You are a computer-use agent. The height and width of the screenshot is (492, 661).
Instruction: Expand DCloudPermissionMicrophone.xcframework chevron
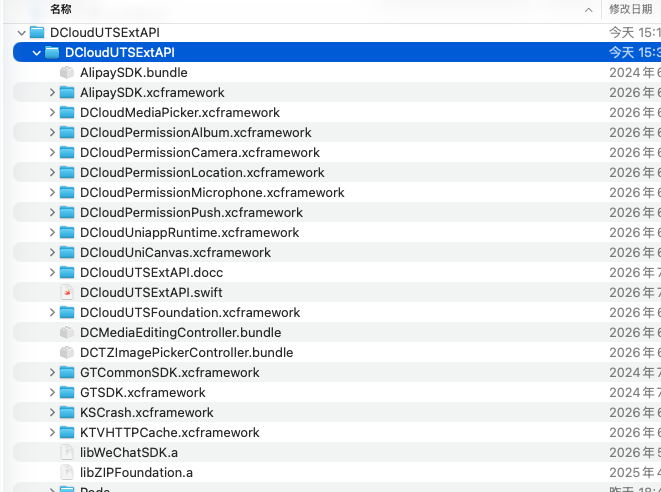[52, 193]
